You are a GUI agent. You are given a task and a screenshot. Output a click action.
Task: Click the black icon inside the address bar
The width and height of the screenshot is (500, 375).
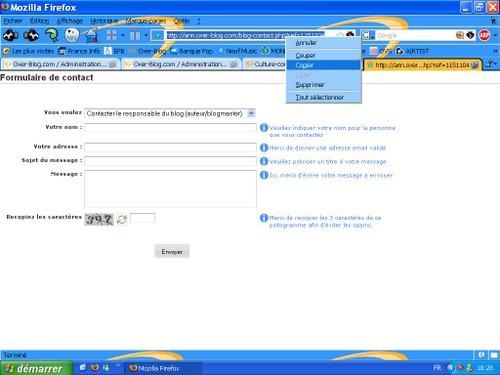350,35
